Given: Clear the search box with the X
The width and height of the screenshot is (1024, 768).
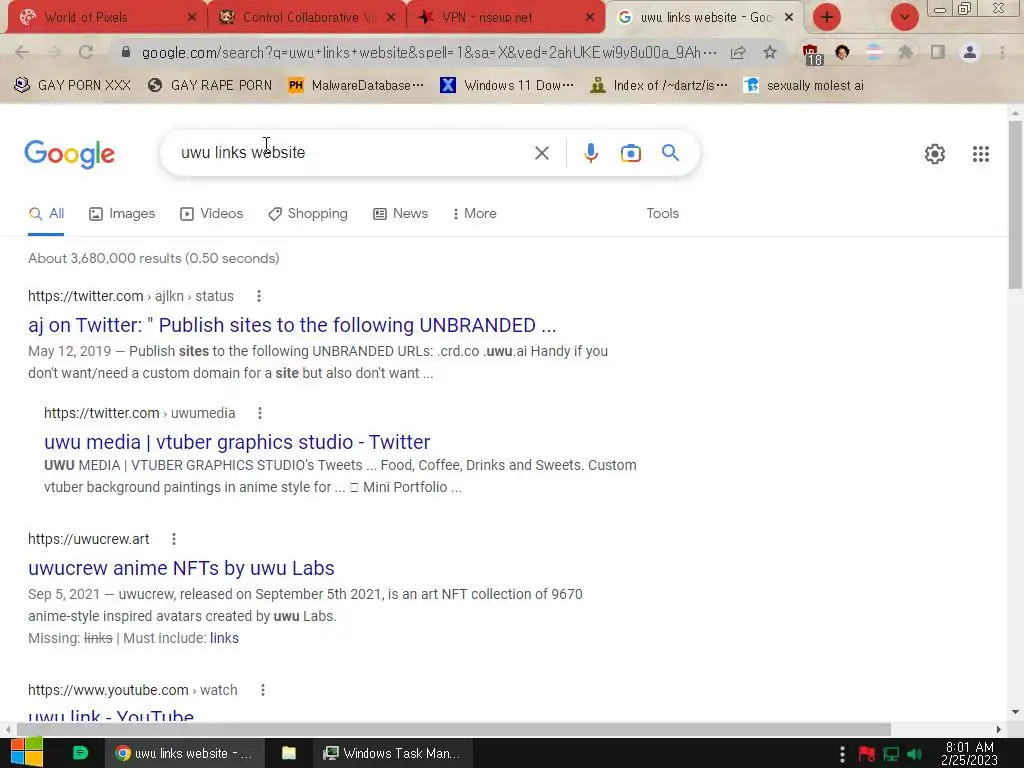Looking at the screenshot, I should point(541,153).
